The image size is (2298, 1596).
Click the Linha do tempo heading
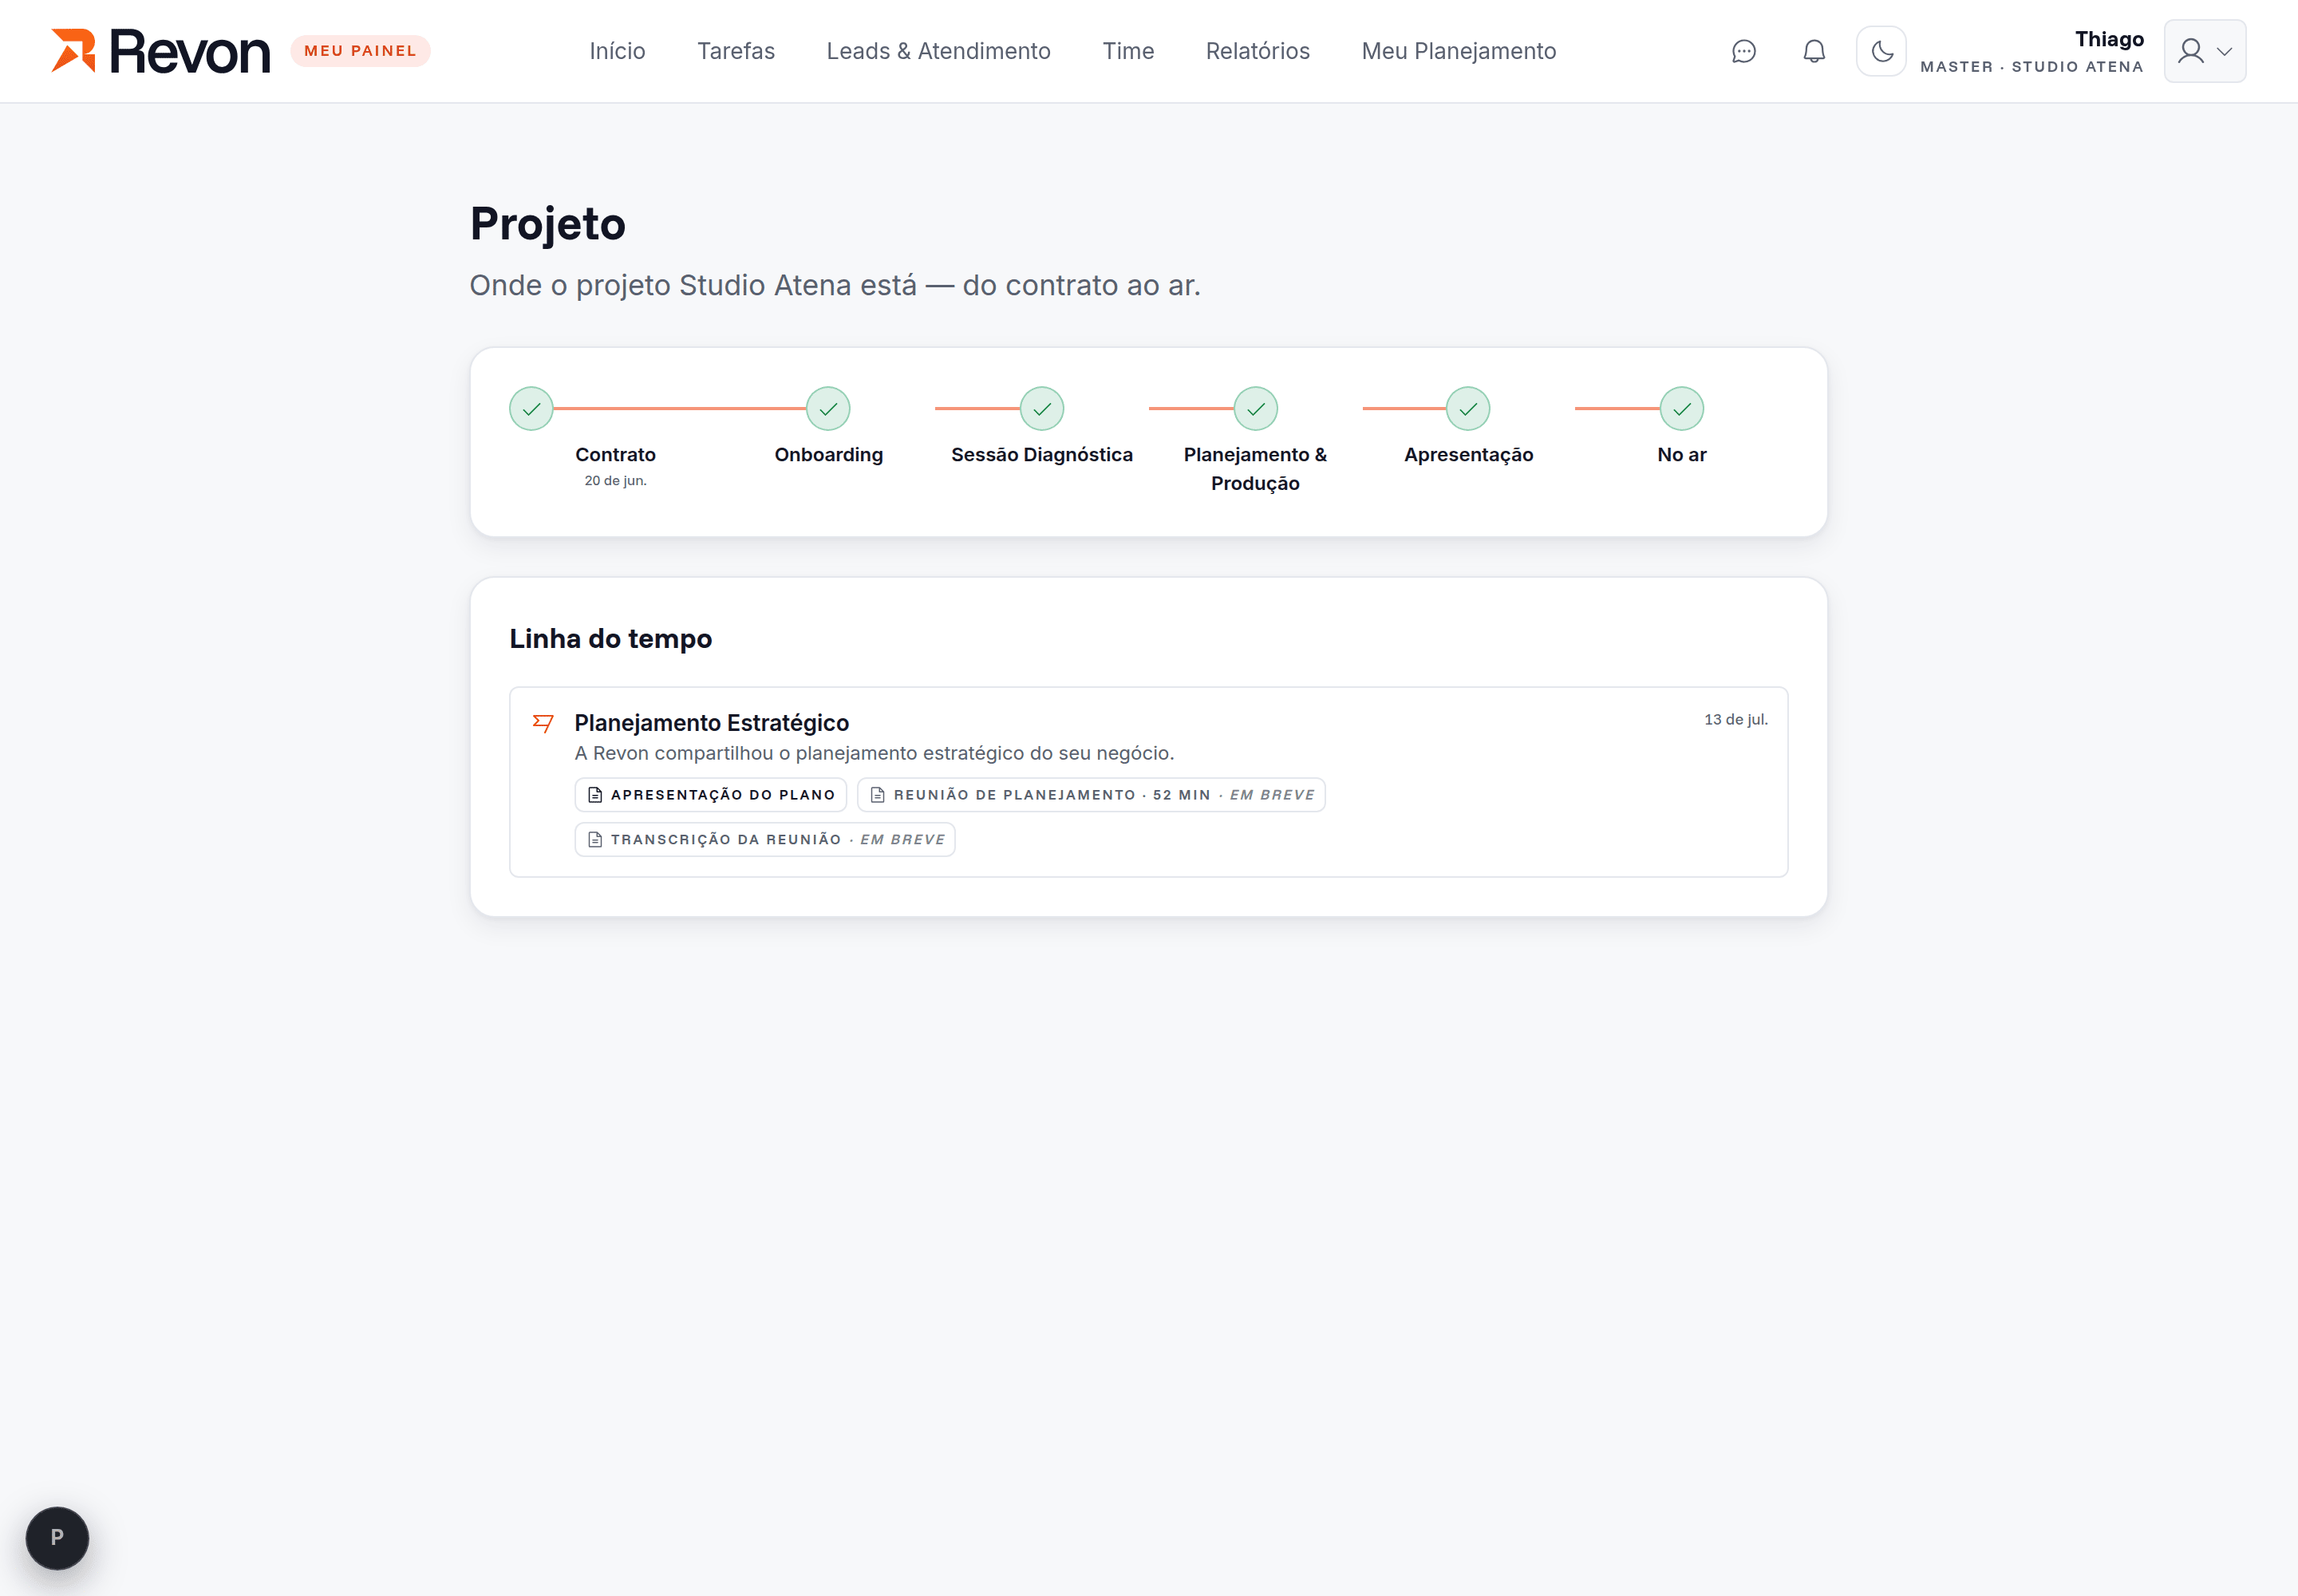point(610,638)
